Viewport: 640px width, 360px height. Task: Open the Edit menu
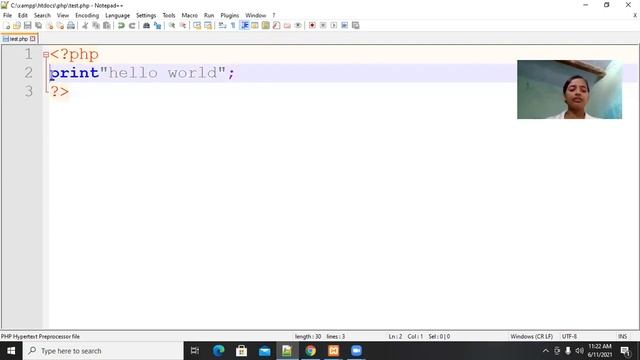point(23,16)
